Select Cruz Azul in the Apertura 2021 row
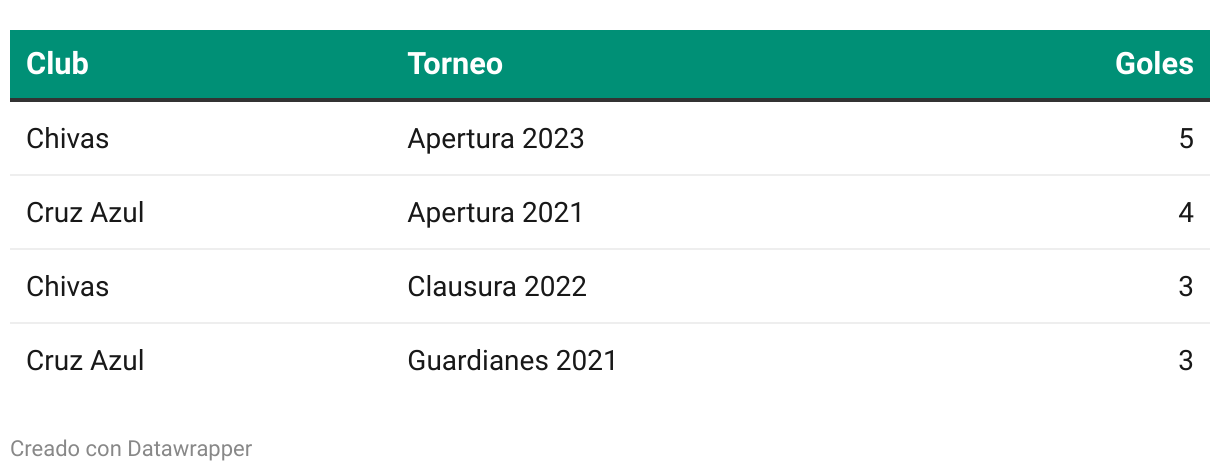Screen dimensions: 1220x472 pyautogui.click(x=85, y=212)
